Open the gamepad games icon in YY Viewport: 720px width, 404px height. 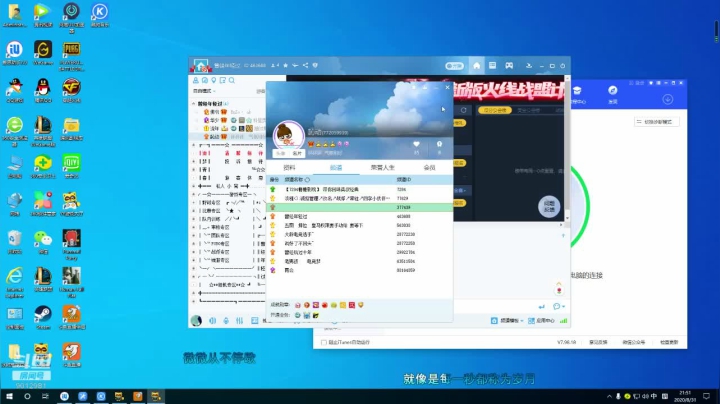(509, 66)
